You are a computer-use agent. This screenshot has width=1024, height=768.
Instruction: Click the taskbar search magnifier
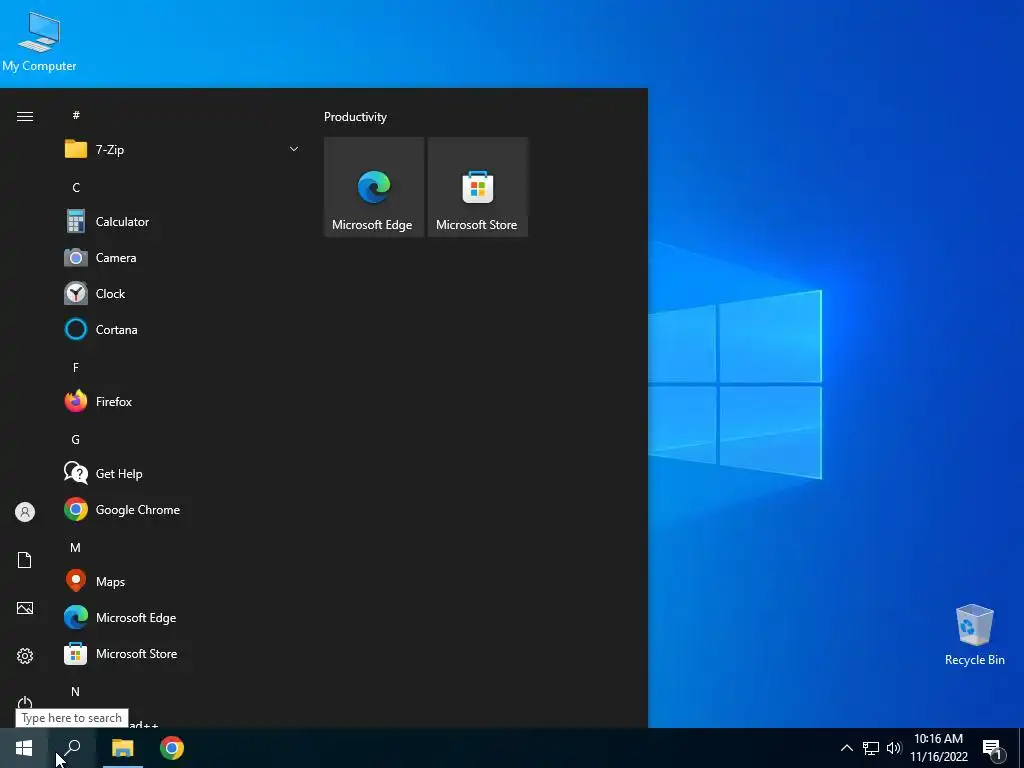click(x=72, y=748)
